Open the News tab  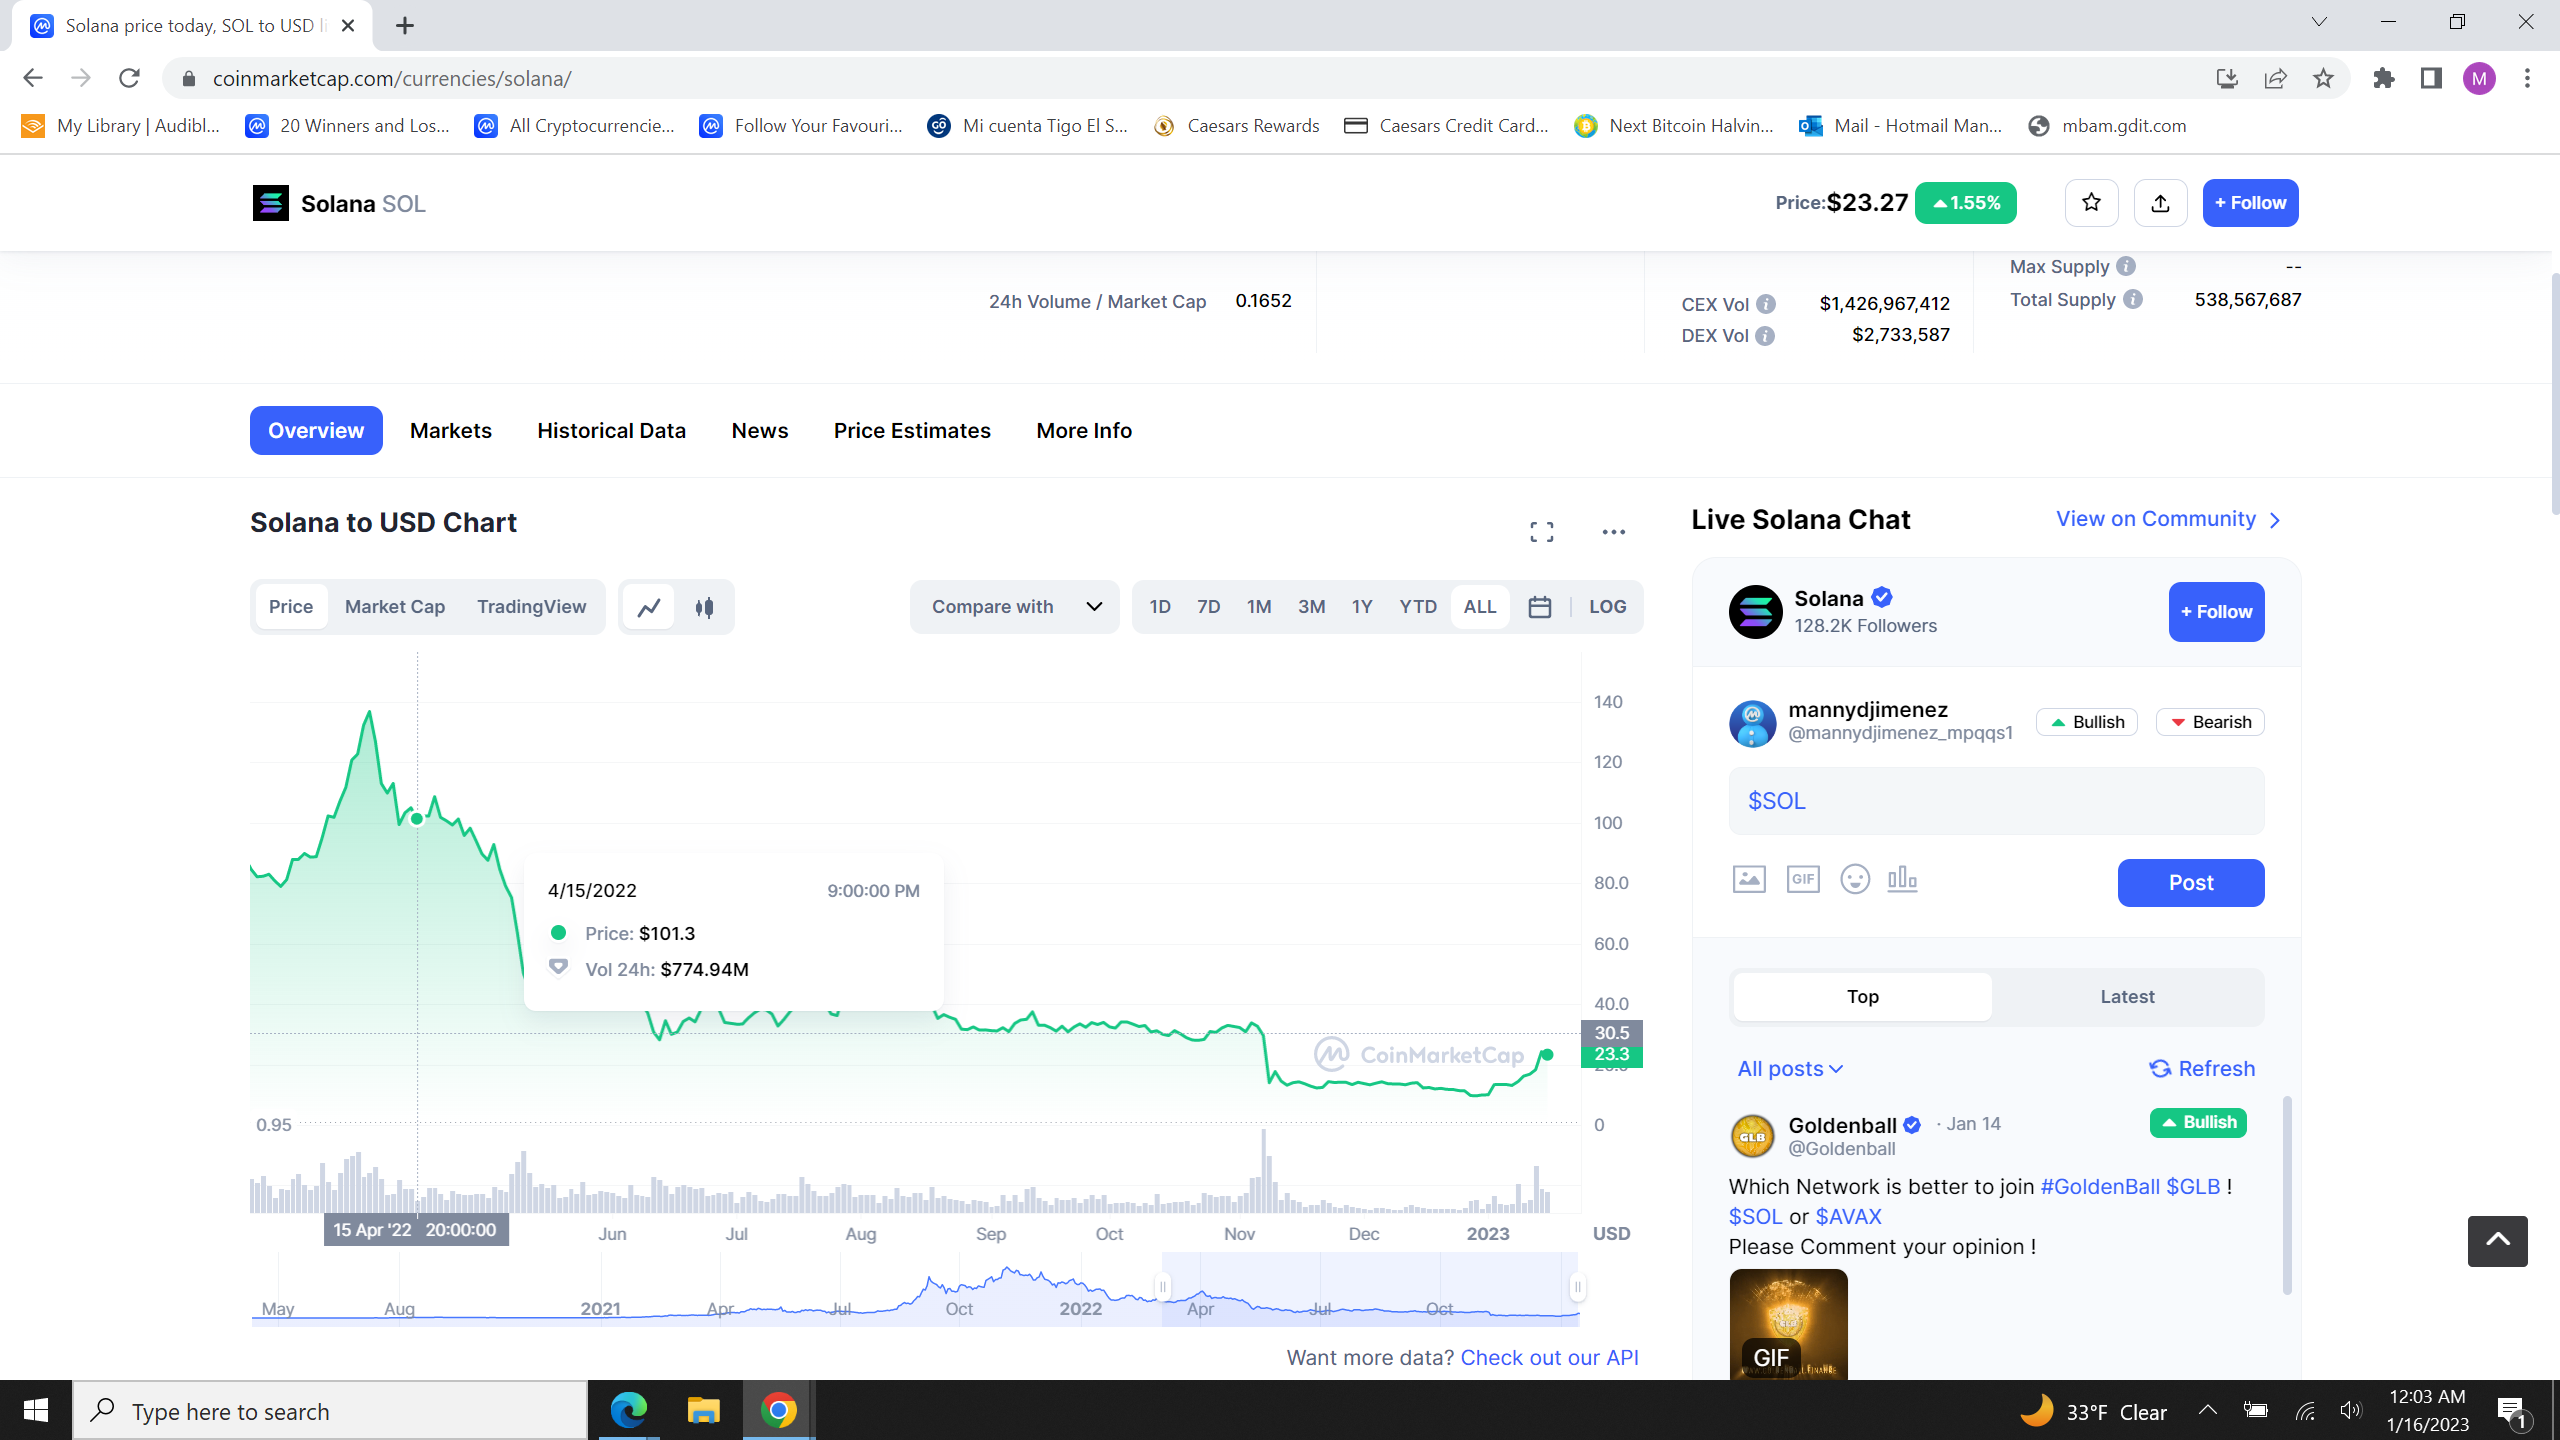(x=760, y=431)
